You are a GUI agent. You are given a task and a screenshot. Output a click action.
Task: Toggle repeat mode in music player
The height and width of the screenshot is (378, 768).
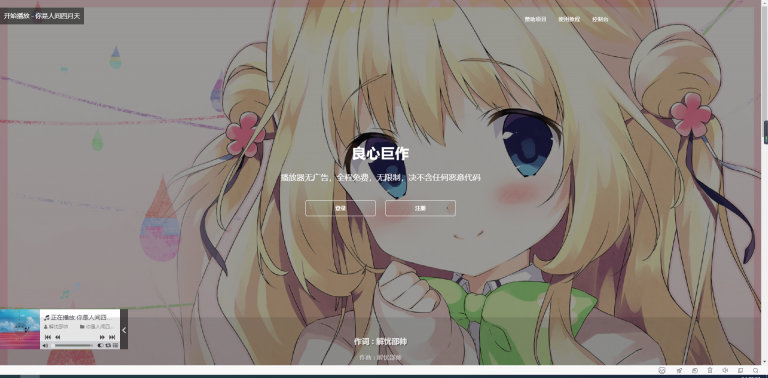pyautogui.click(x=108, y=346)
